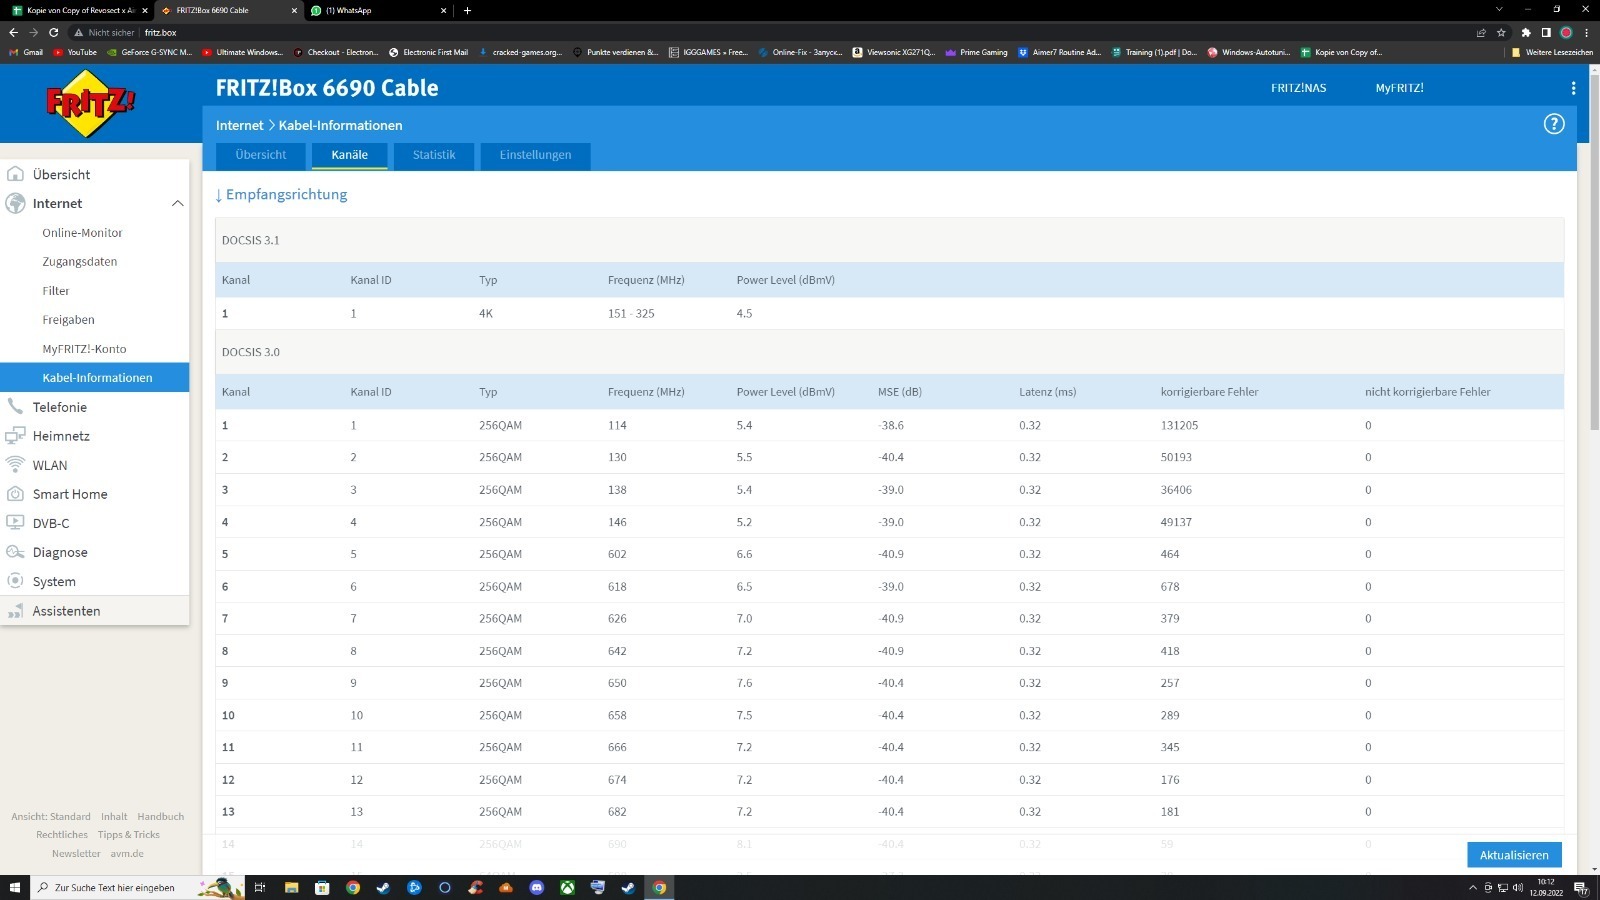
Task: Open Chrome profile avatar icon
Action: tap(1566, 32)
